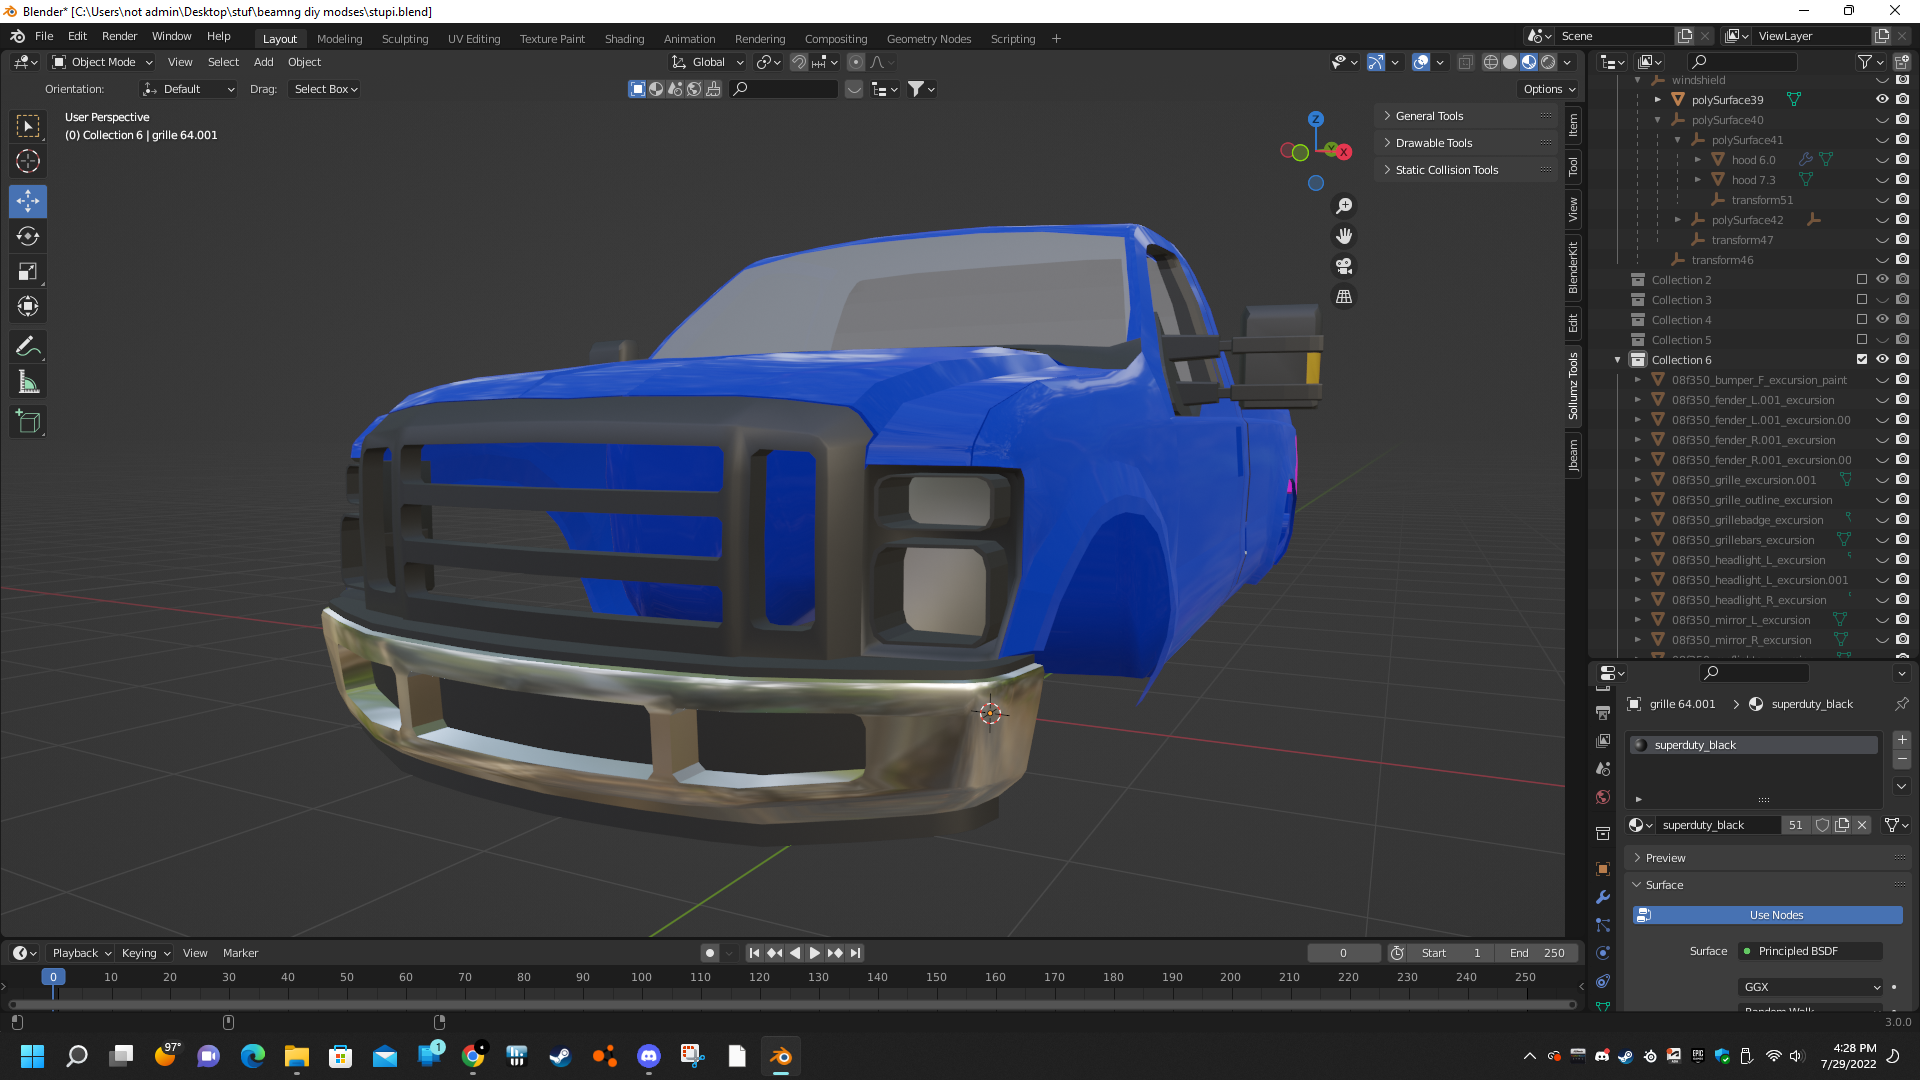Open the Object Mode dropdown
This screenshot has height=1080, width=1920.
(x=102, y=62)
